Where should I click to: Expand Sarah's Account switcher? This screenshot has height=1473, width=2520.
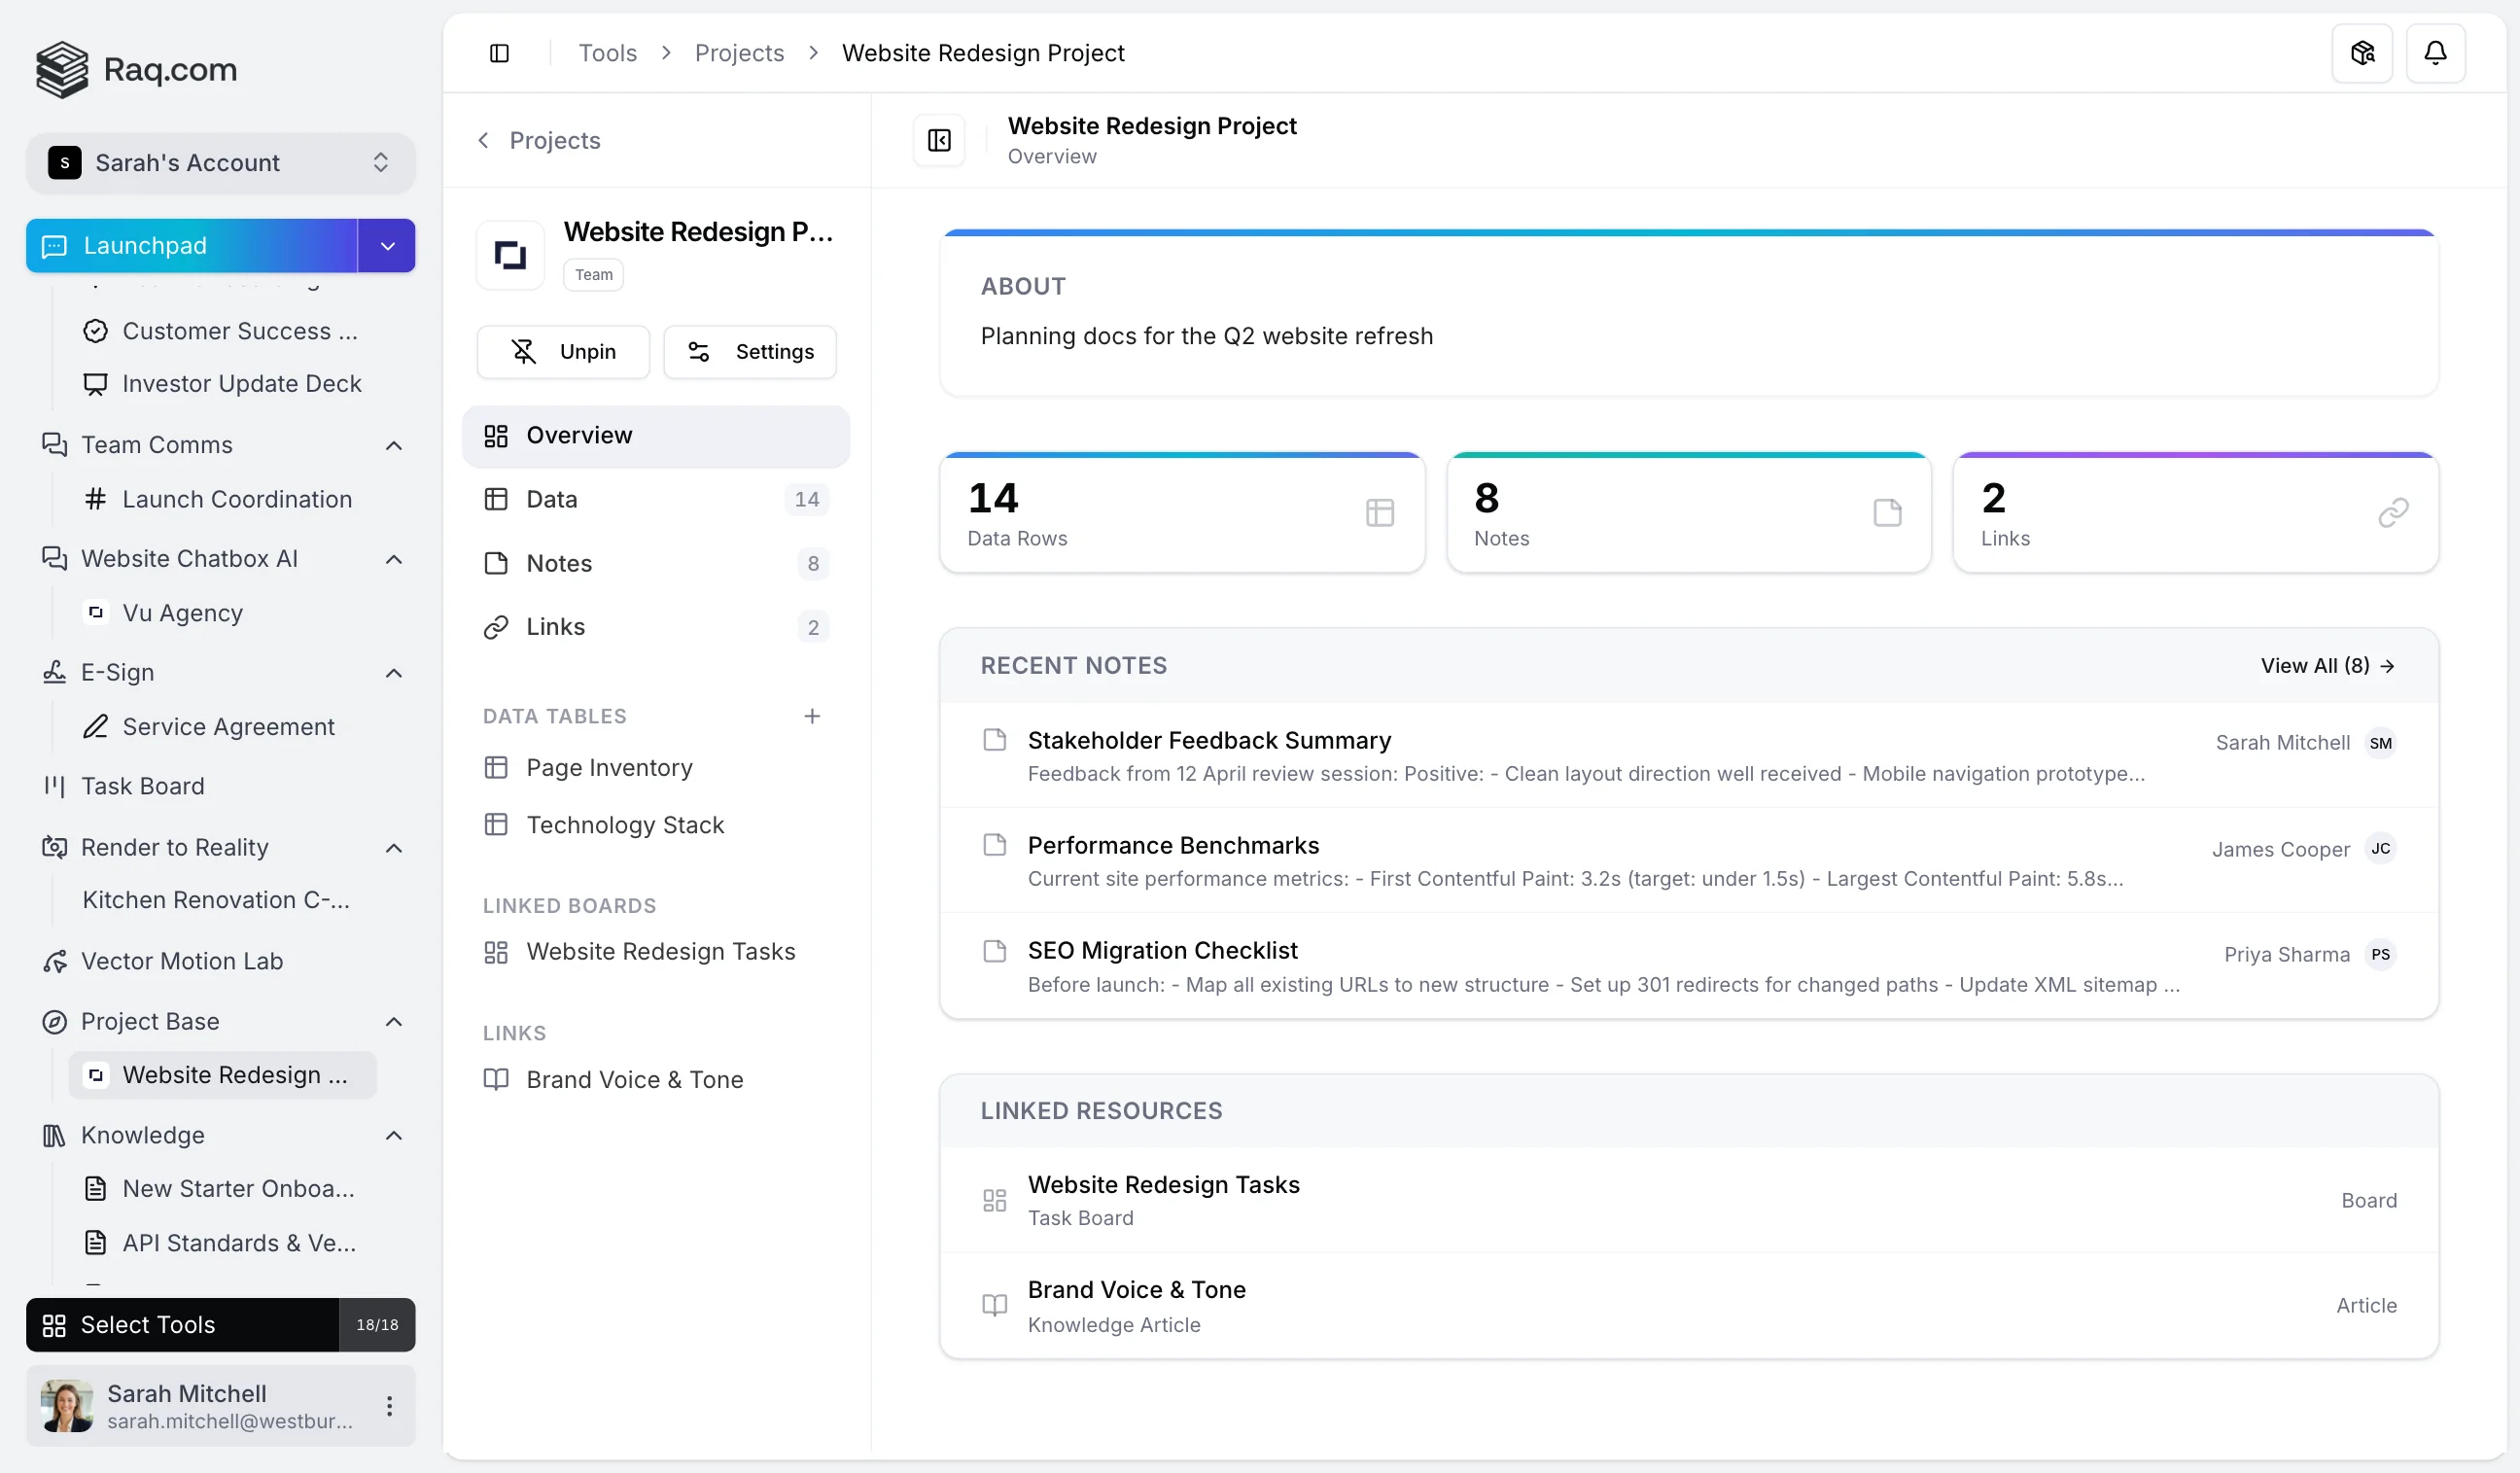tap(220, 163)
